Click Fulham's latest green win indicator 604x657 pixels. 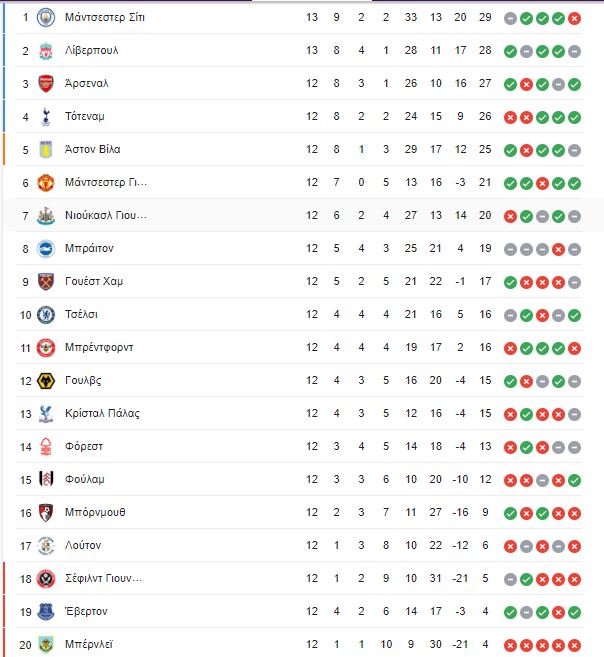pyautogui.click(x=574, y=481)
